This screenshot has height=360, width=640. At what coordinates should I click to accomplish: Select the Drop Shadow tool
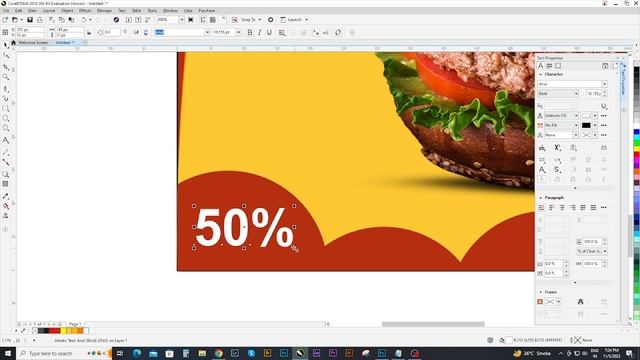click(x=6, y=174)
